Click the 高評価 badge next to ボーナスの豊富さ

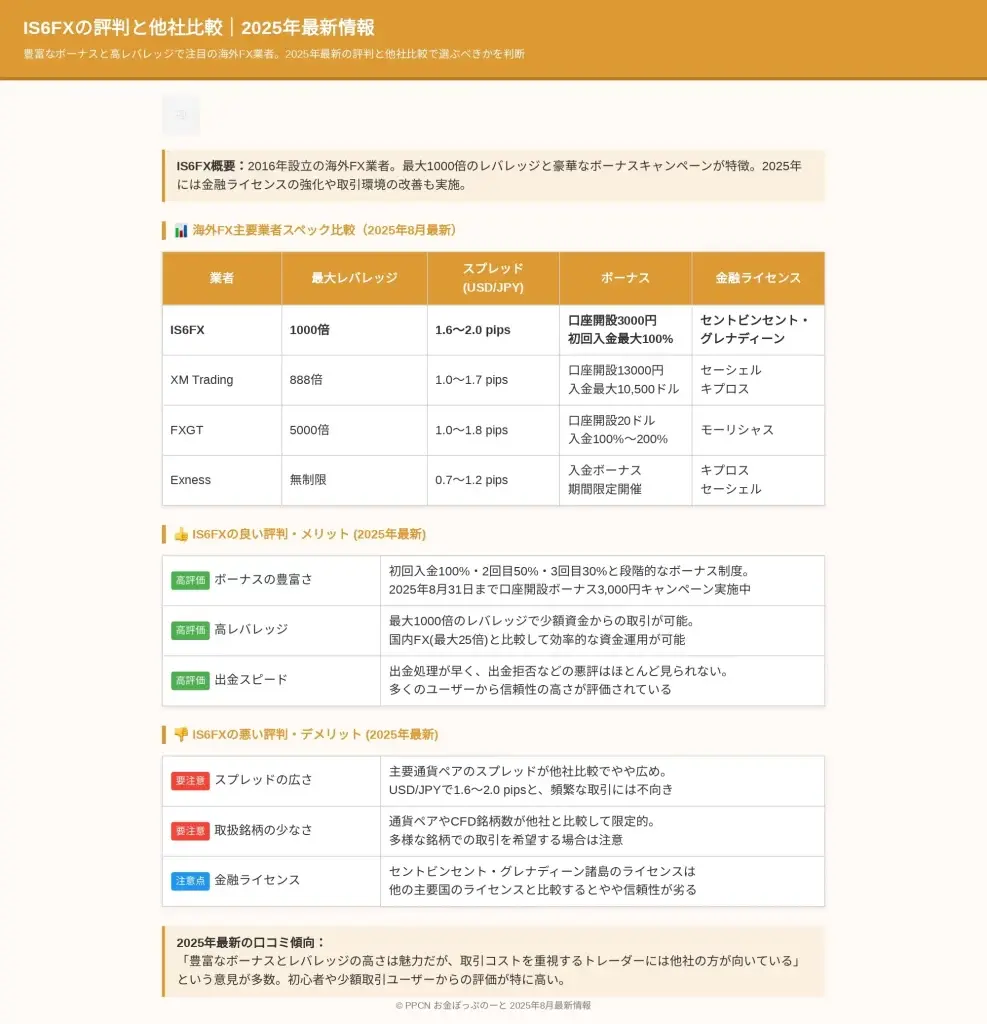tap(190, 580)
